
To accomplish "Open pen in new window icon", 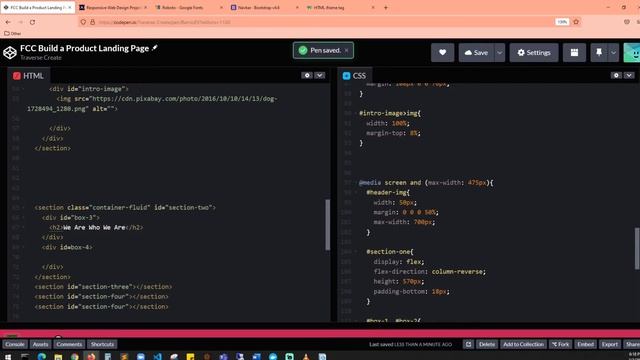I will pos(468,344).
